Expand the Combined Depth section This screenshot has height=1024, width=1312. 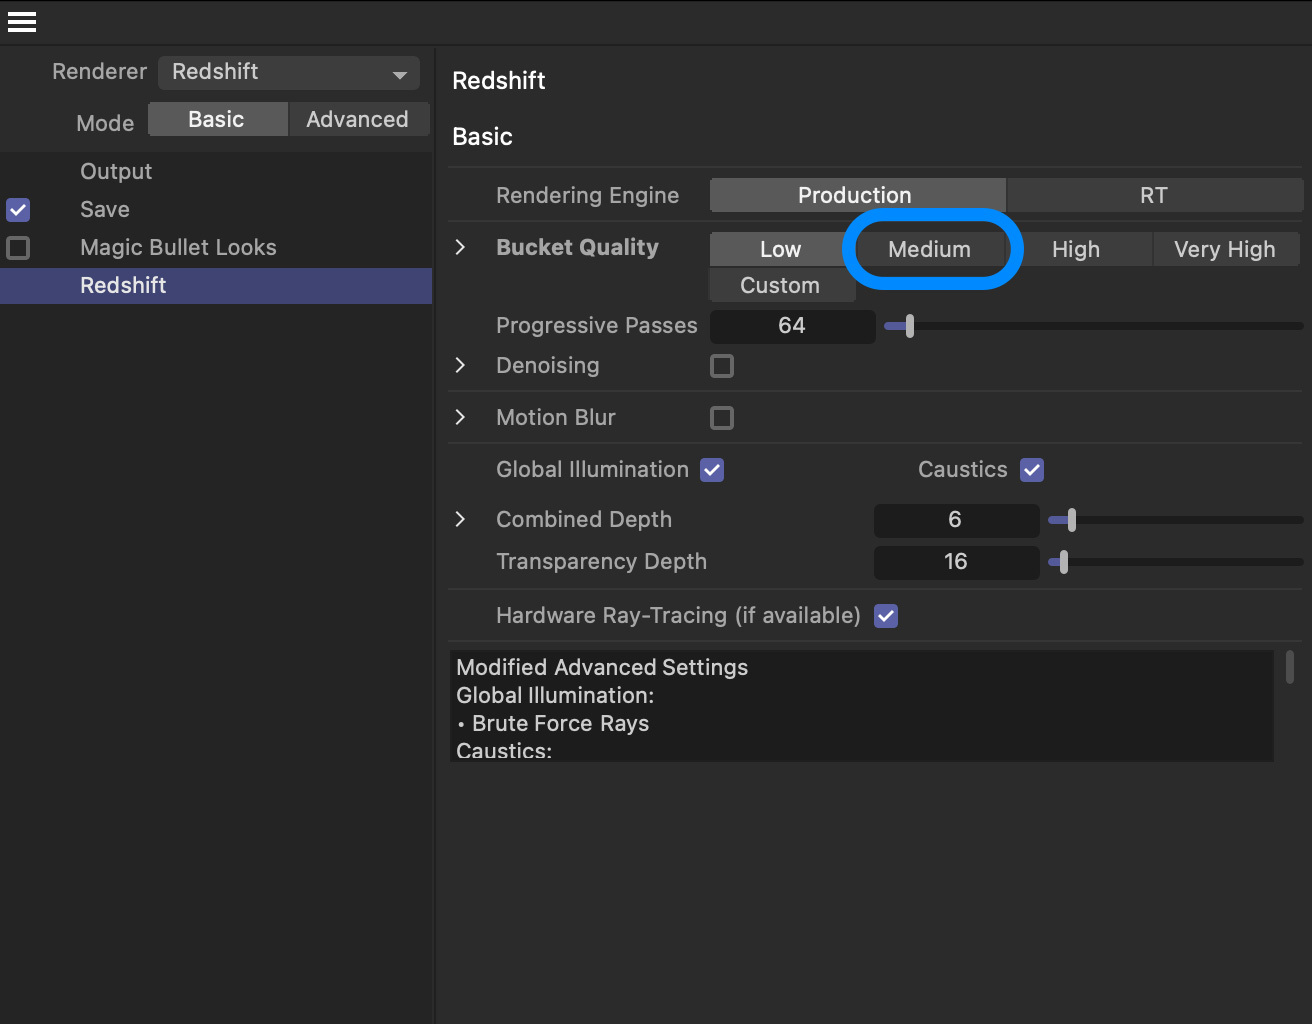click(x=460, y=519)
